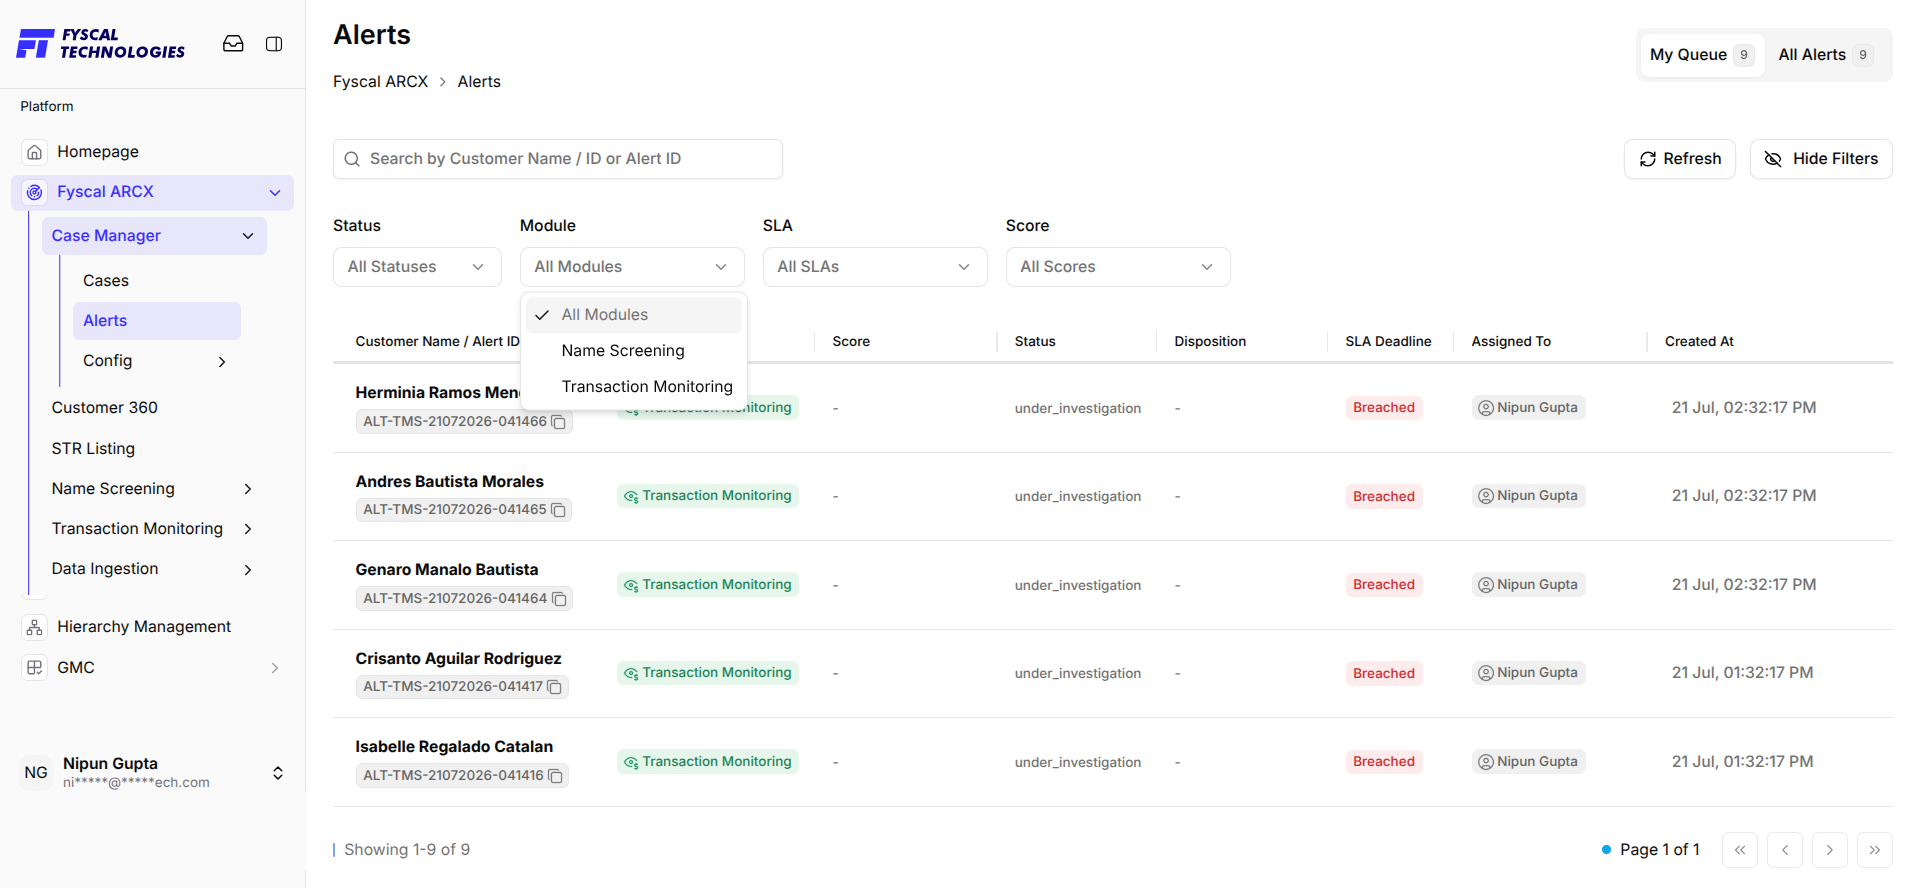1920x888 pixels.
Task: Open the All Statuses dropdown
Action: click(417, 267)
